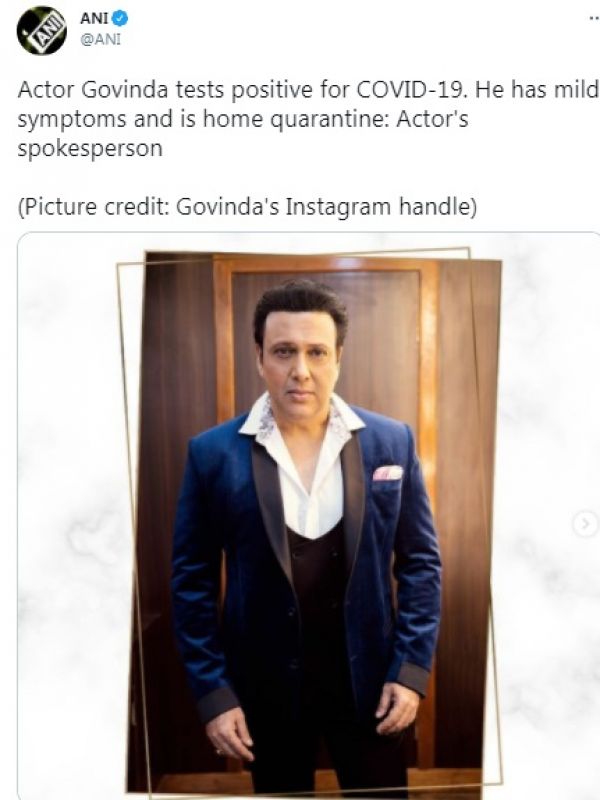Click the 'symptoms and is home quarantine' line

tap(243, 120)
